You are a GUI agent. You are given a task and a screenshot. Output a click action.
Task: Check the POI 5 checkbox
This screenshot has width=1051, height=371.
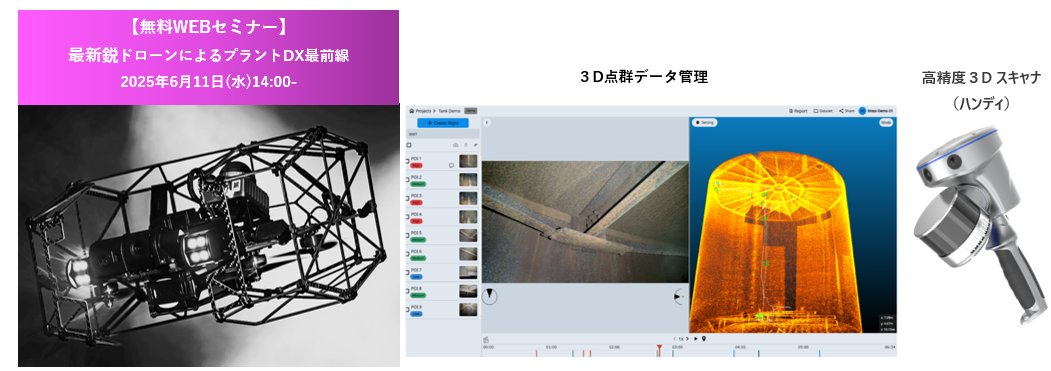coord(408,235)
